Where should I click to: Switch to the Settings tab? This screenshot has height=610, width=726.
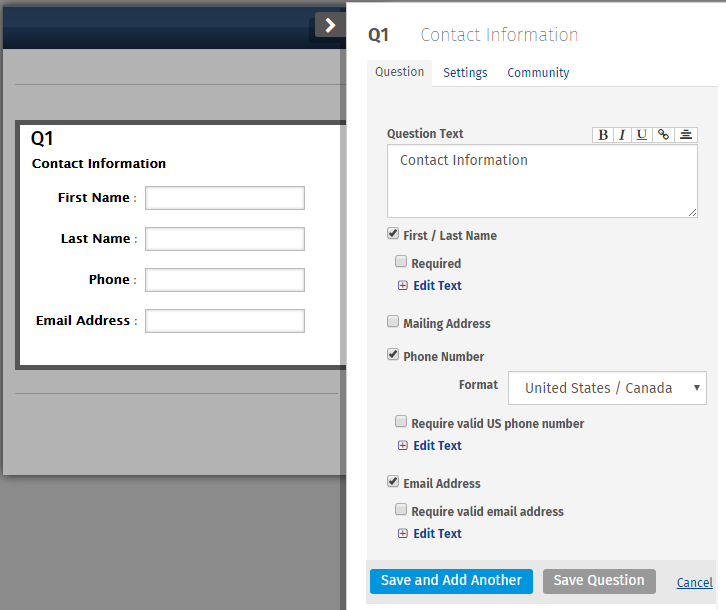tap(465, 73)
